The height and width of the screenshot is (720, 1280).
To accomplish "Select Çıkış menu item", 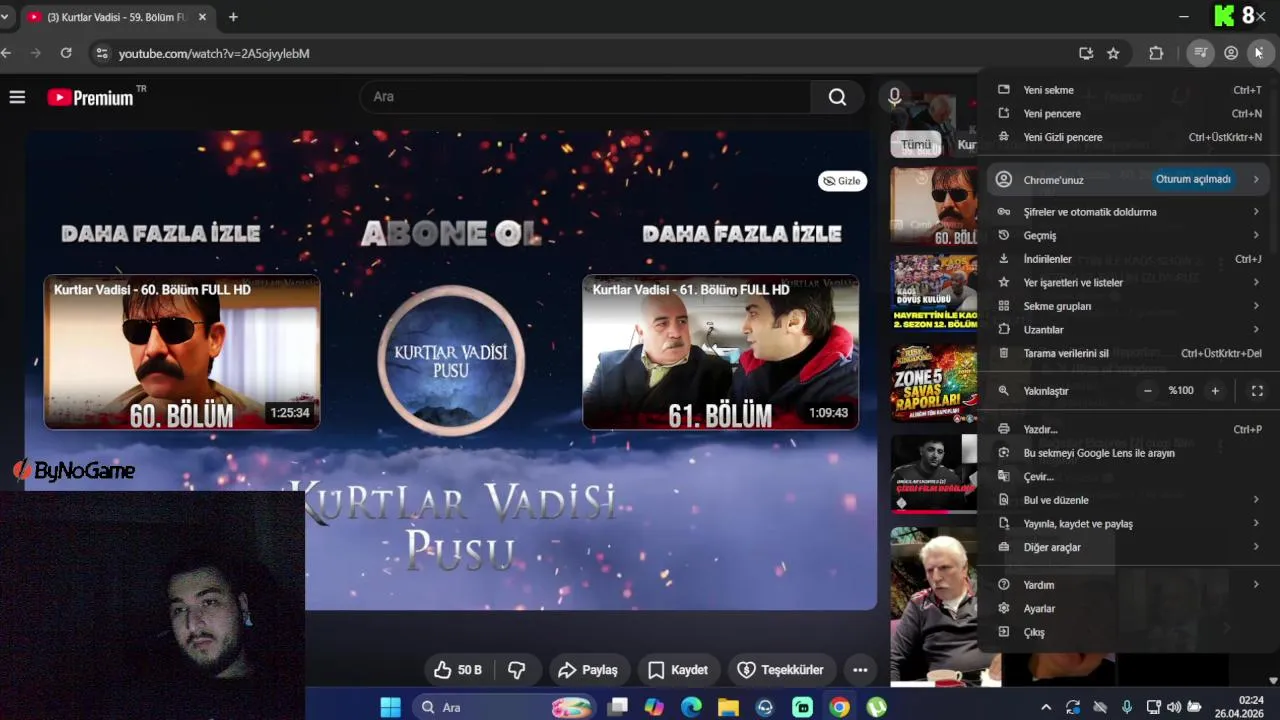I will click(1128, 632).
